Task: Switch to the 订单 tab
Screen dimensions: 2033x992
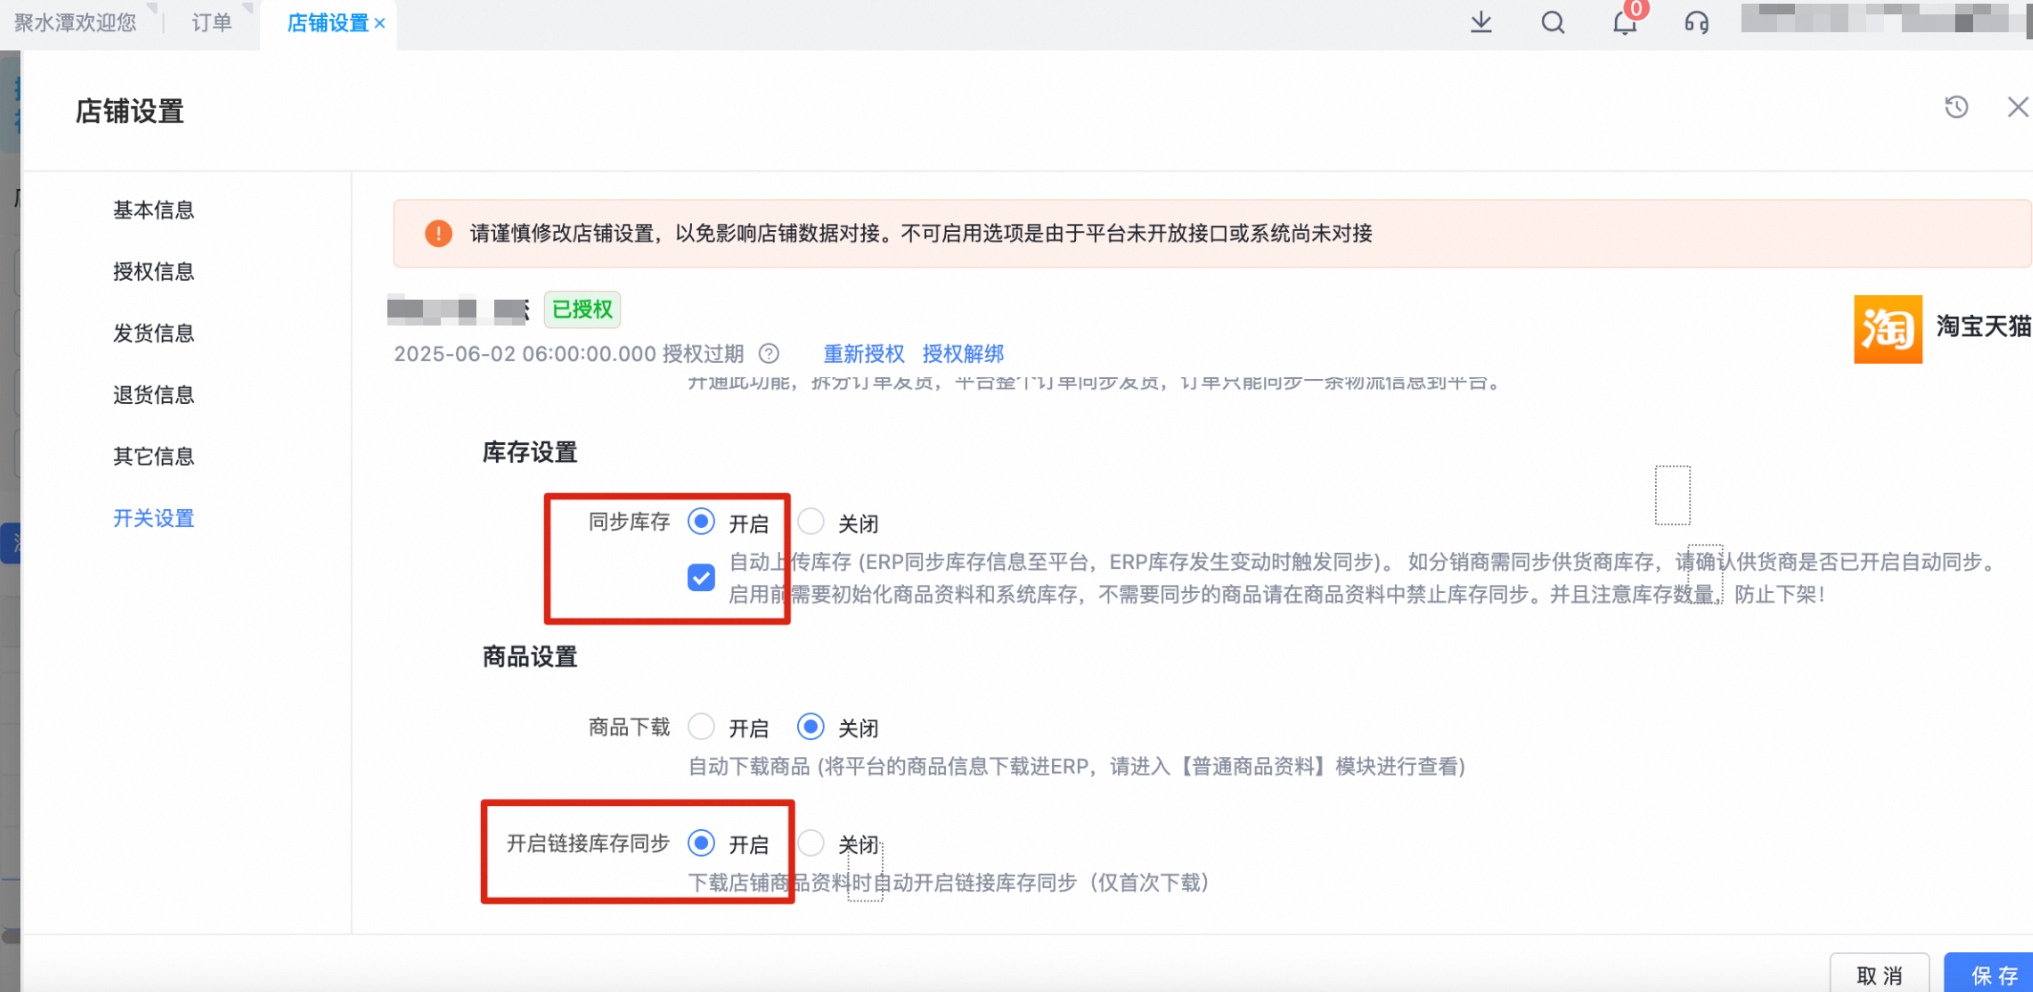Action: pos(211,23)
